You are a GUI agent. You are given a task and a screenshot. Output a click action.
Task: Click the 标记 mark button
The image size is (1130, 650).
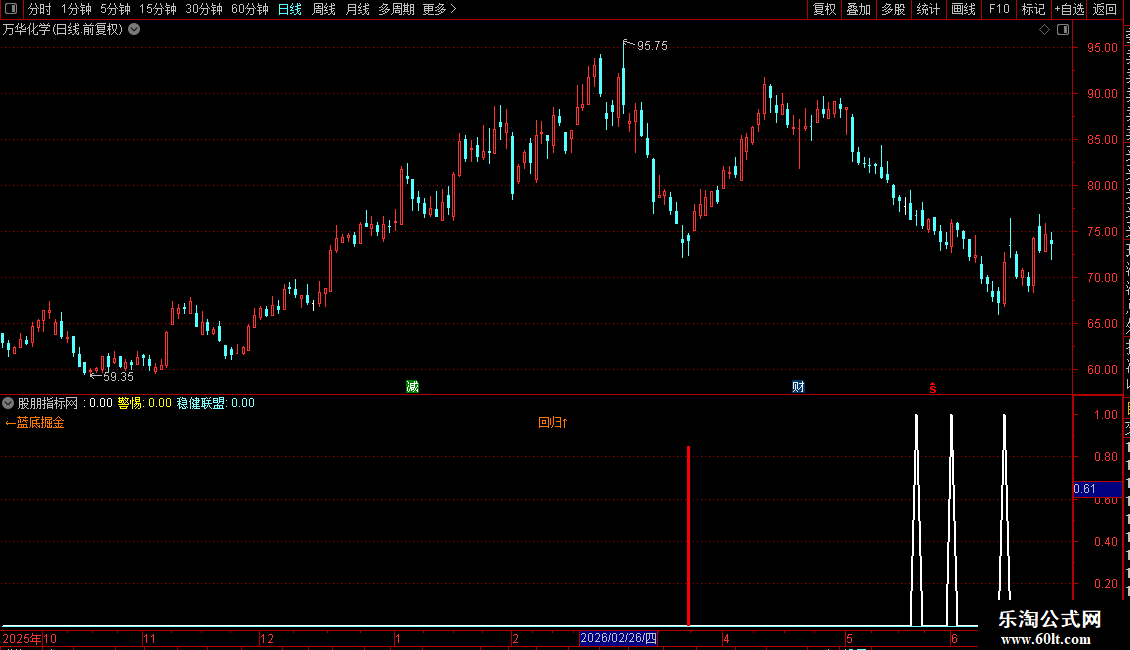[1033, 9]
